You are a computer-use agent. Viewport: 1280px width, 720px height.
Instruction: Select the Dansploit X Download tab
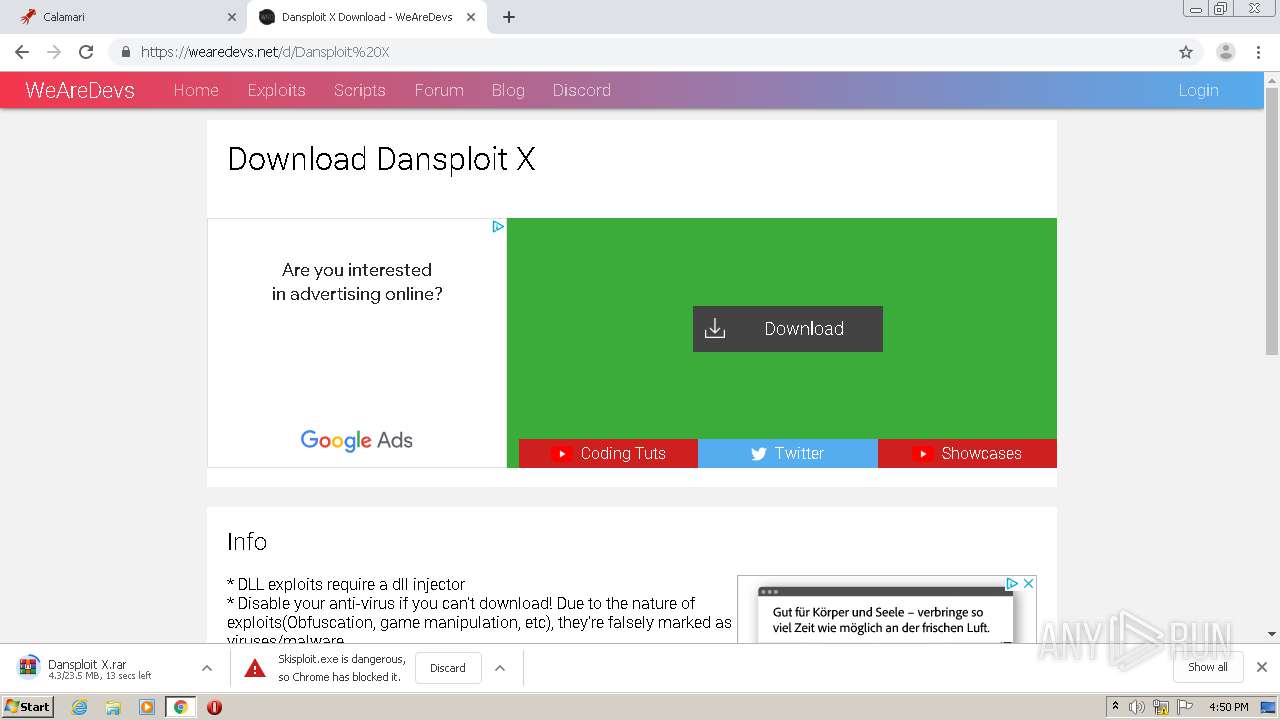[367, 17]
